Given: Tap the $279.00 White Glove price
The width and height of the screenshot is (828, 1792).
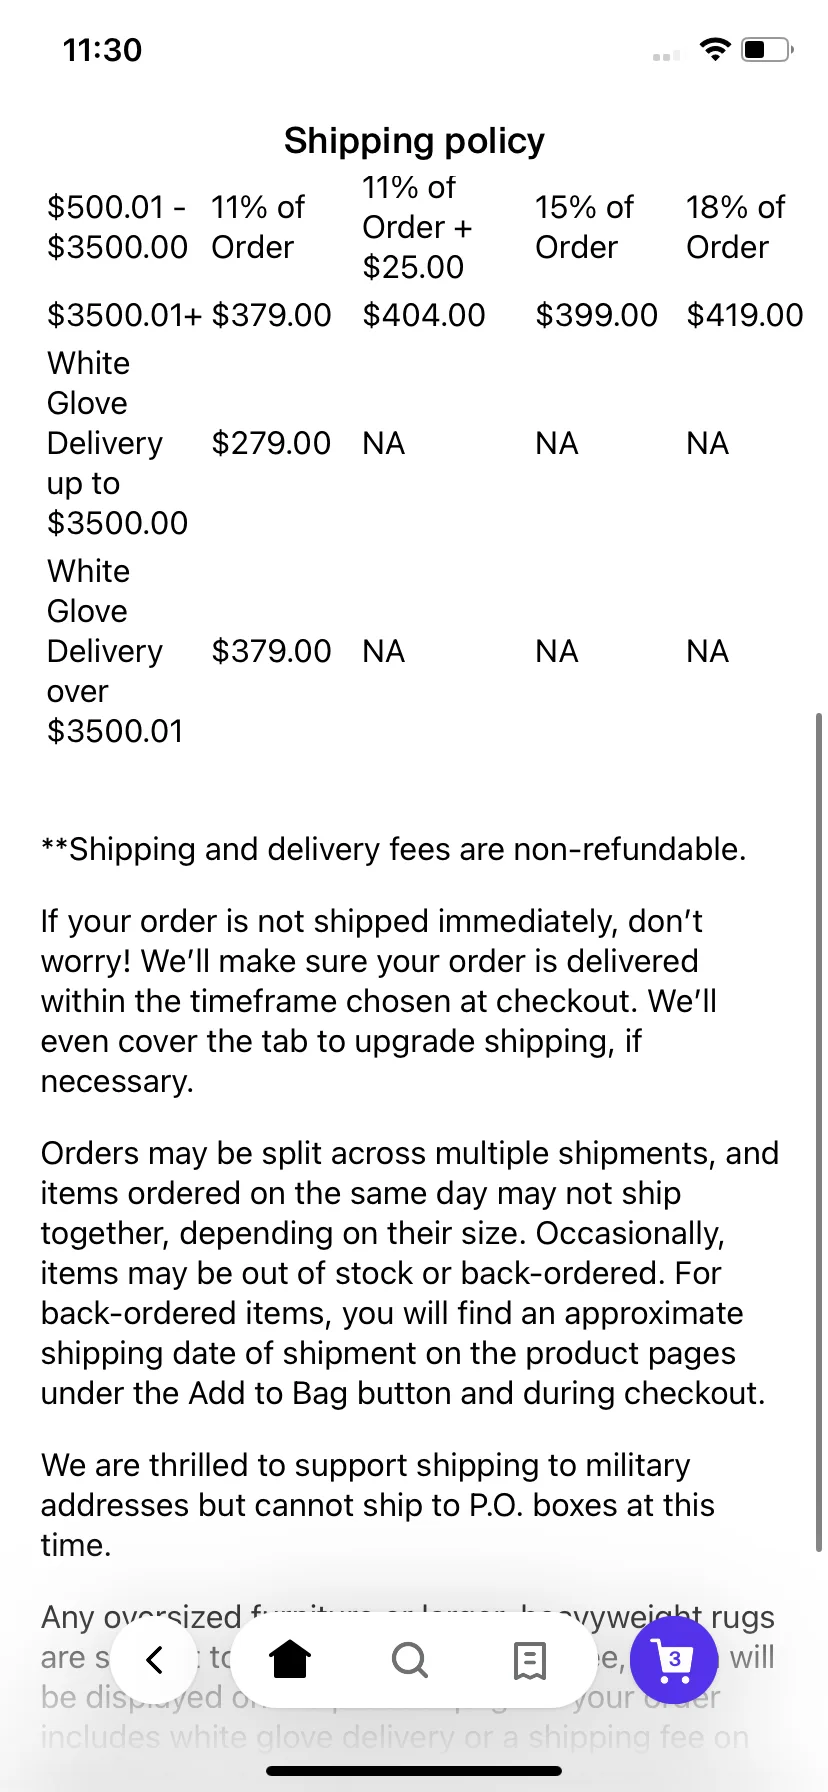Looking at the screenshot, I should pos(271,443).
